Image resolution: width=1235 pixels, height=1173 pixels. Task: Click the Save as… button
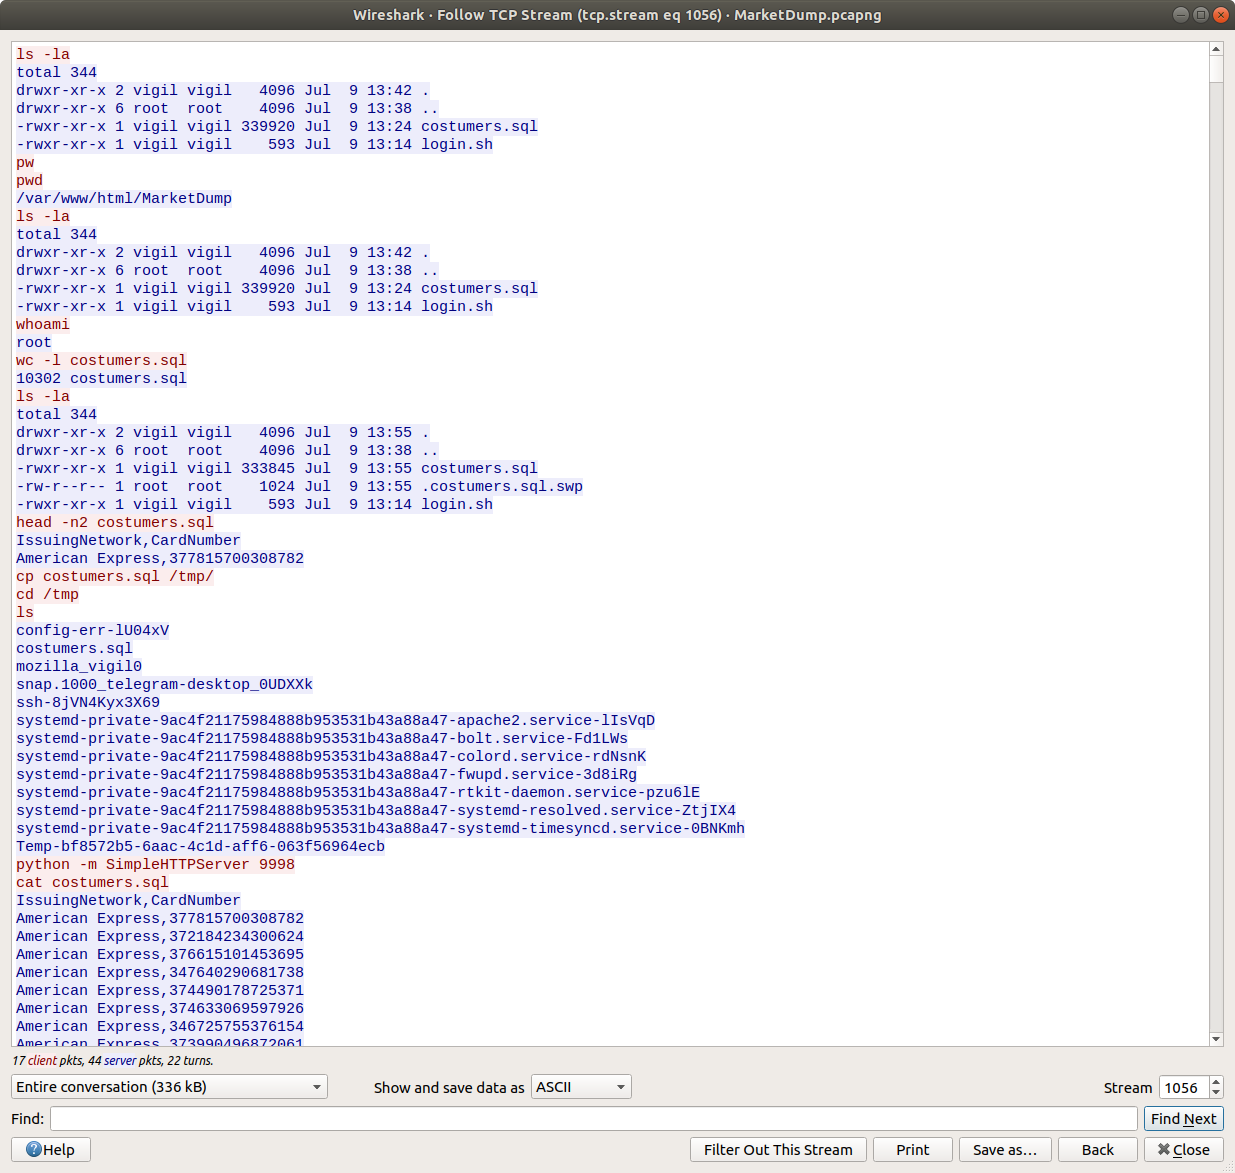(1004, 1150)
